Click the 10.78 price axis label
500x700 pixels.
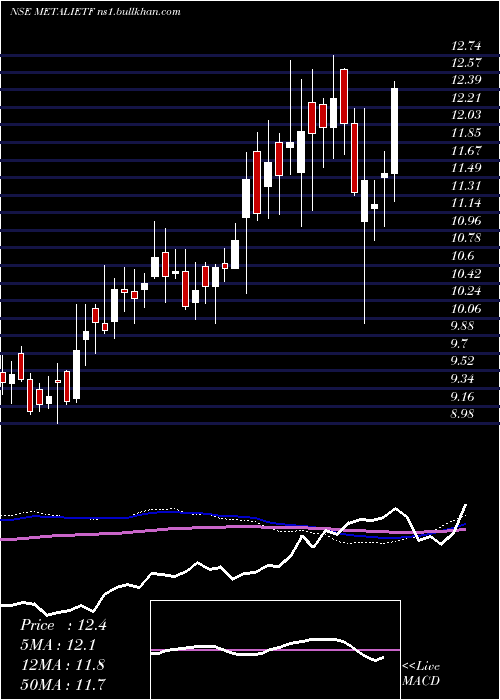tap(466, 238)
